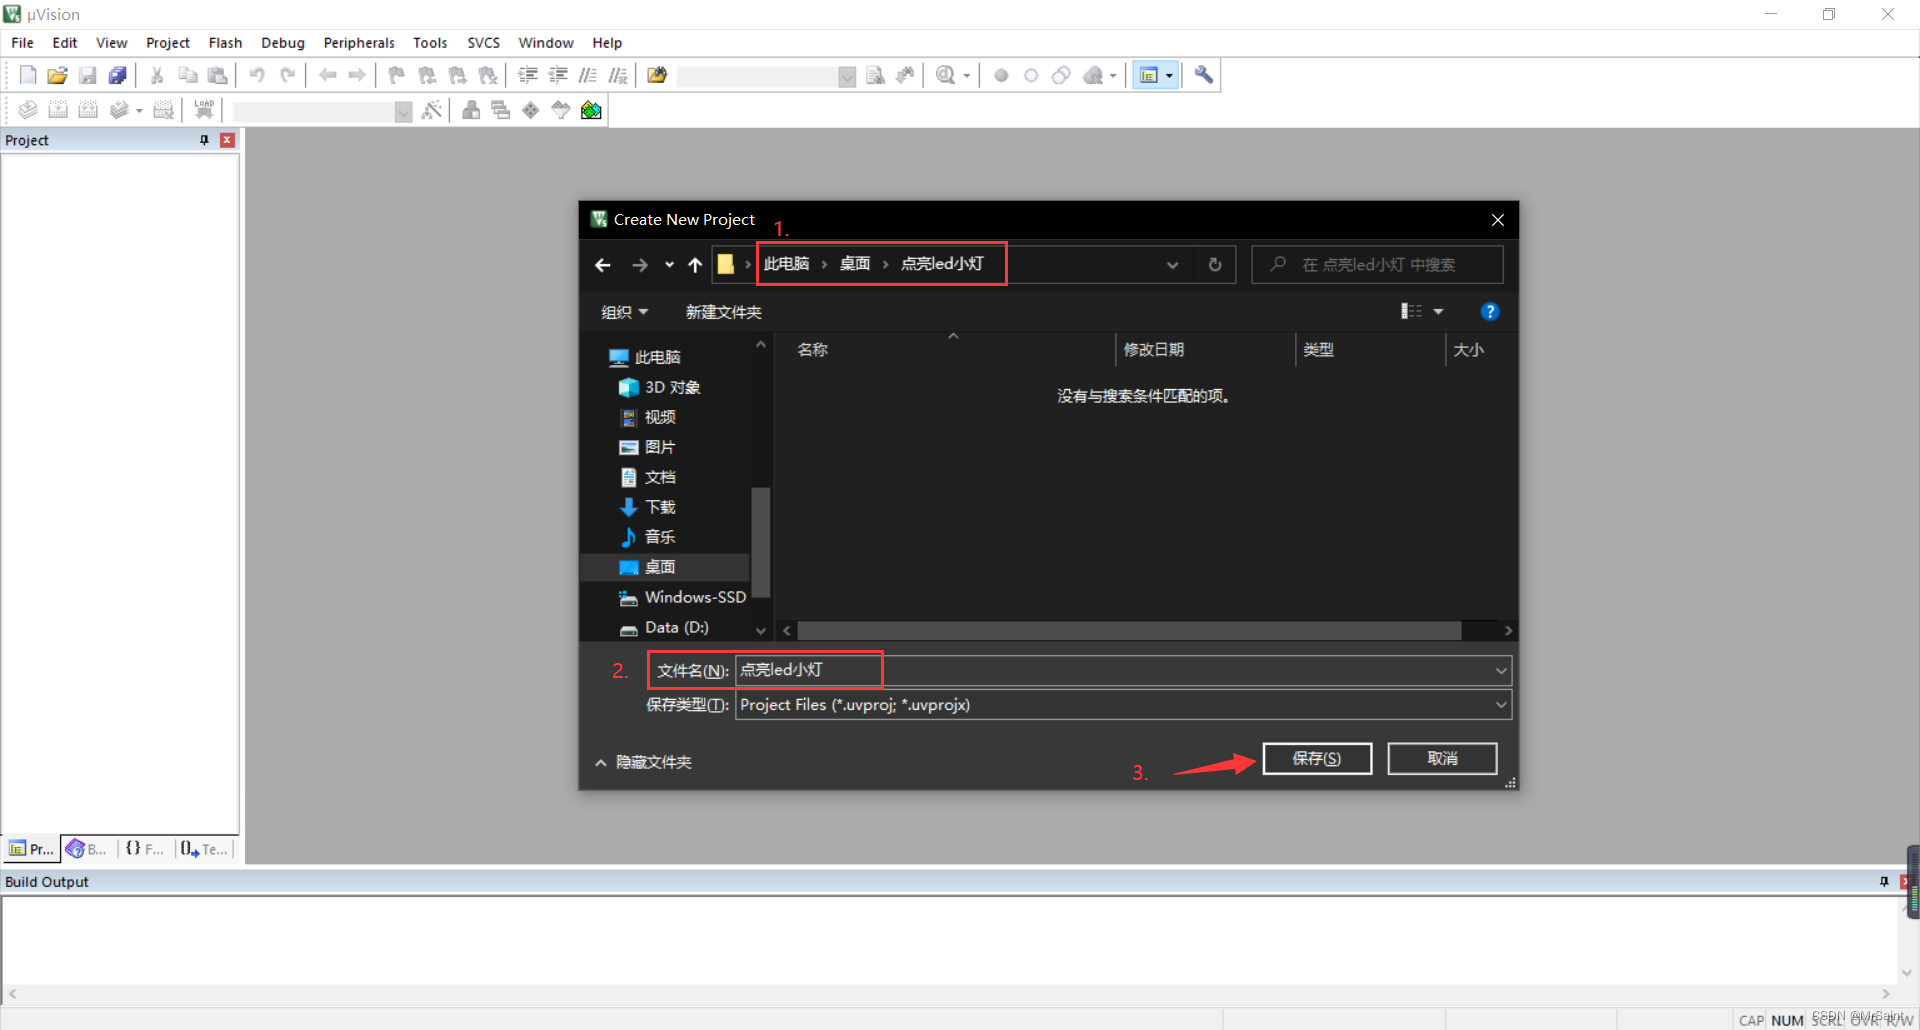The width and height of the screenshot is (1920, 1030).
Task: Open the 组织 dropdown menu
Action: (624, 312)
